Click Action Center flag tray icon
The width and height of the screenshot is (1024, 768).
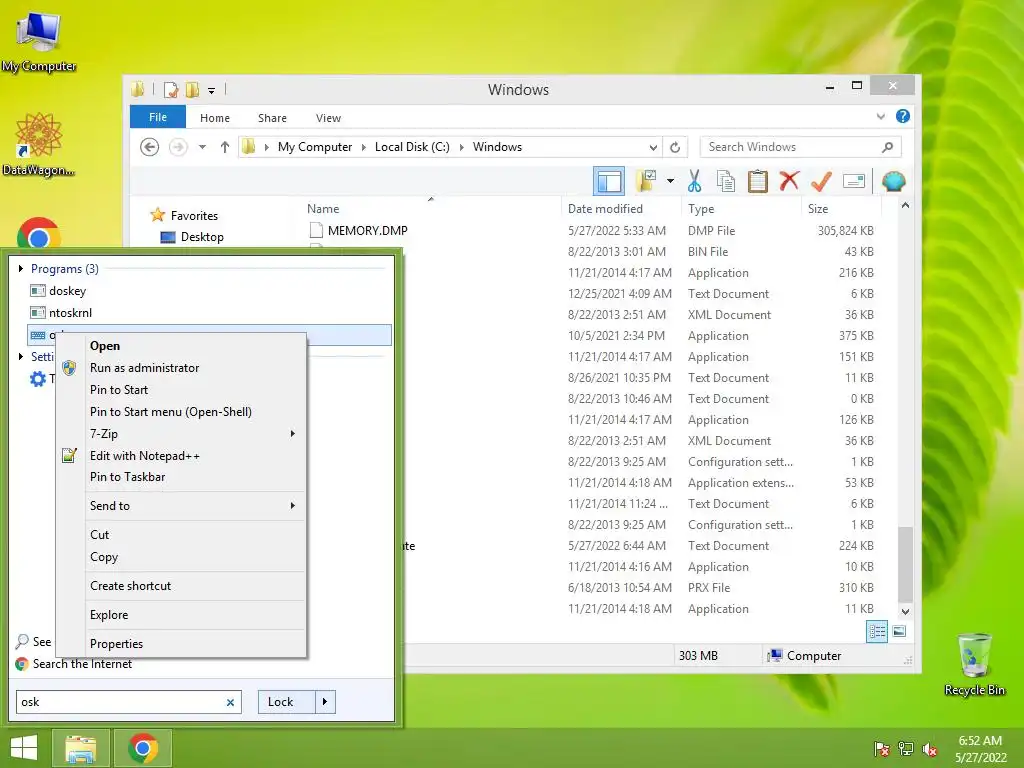[881, 748]
